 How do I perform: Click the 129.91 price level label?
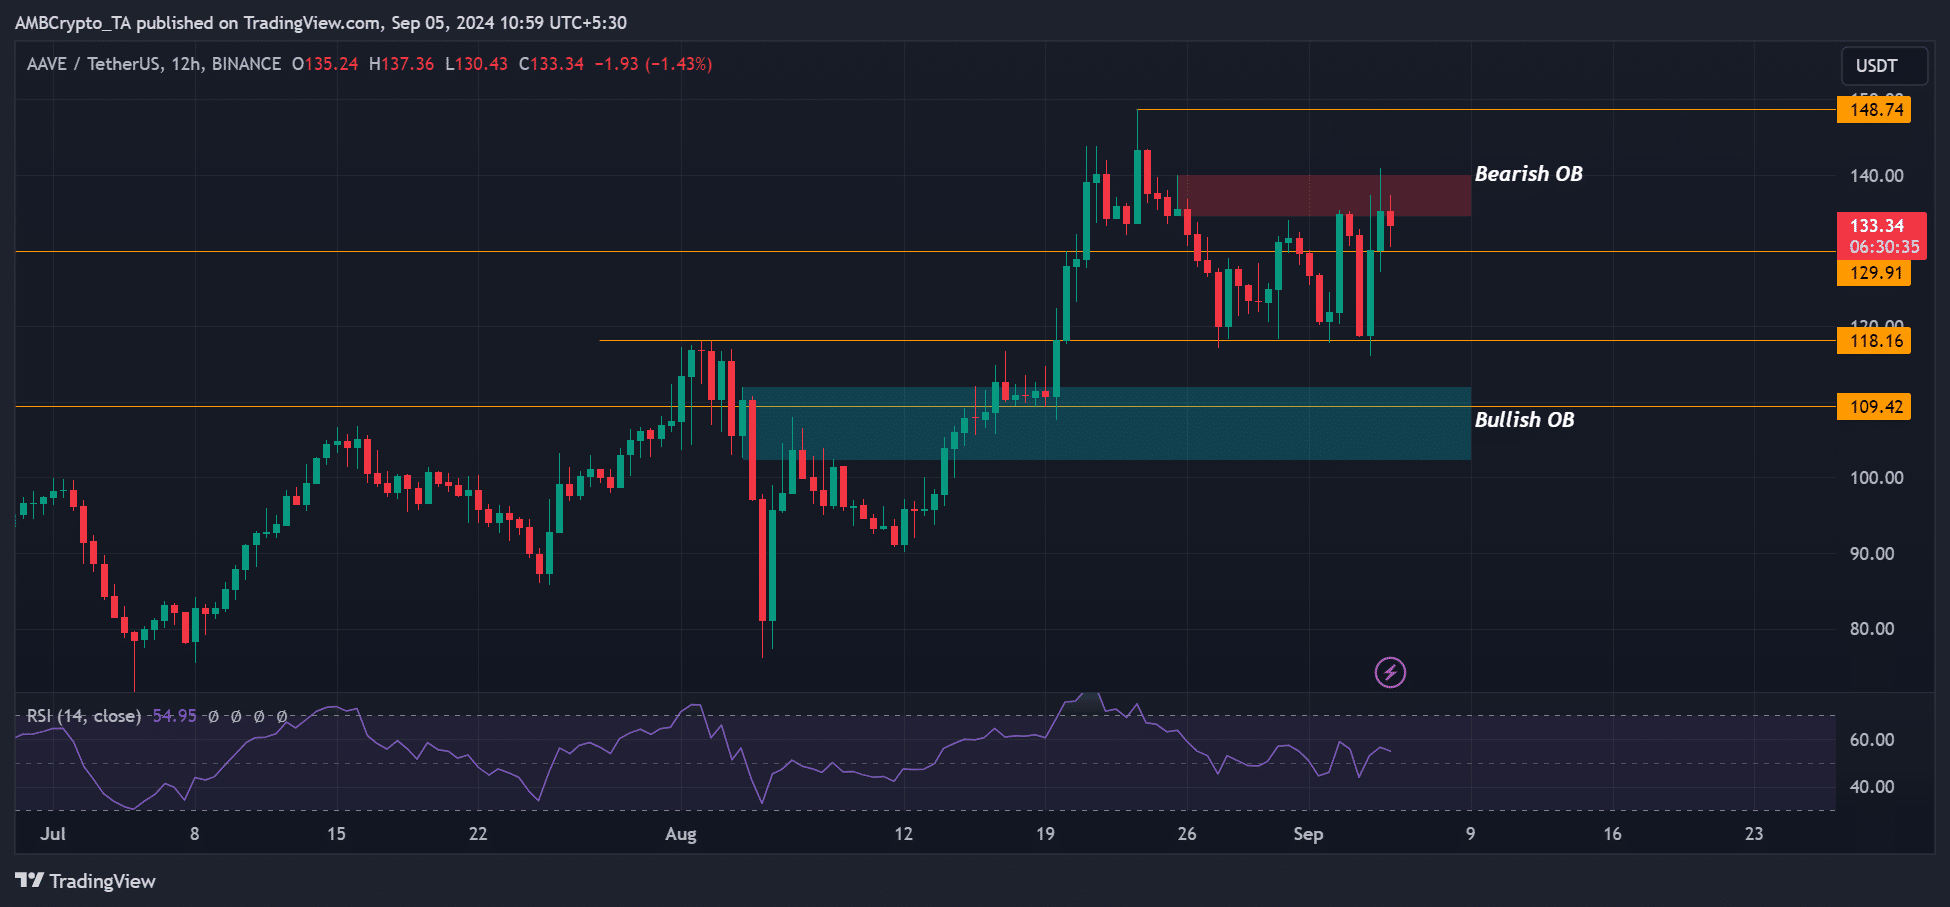1874,273
